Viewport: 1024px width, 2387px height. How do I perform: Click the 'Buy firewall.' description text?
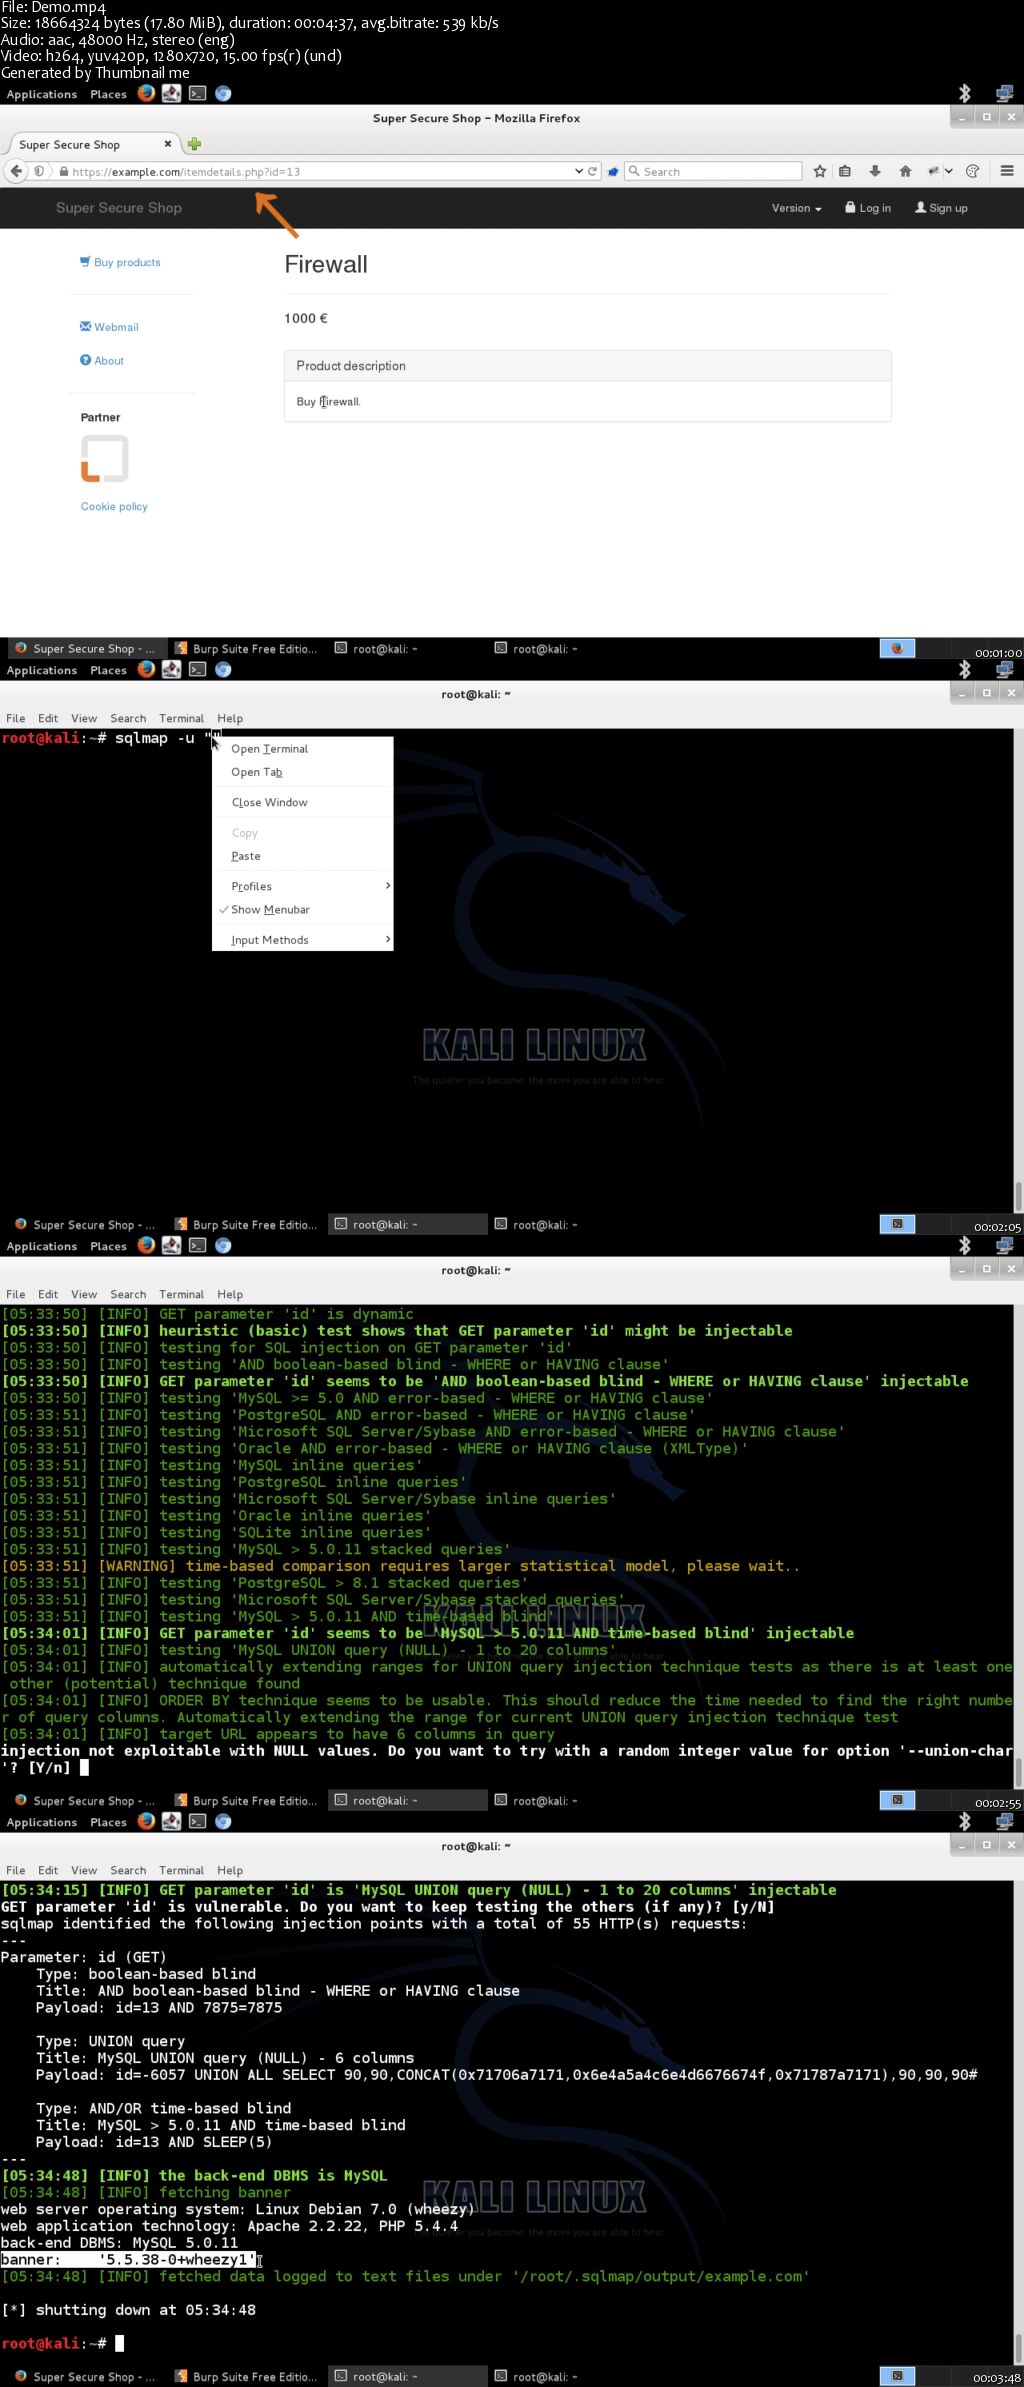click(x=328, y=402)
